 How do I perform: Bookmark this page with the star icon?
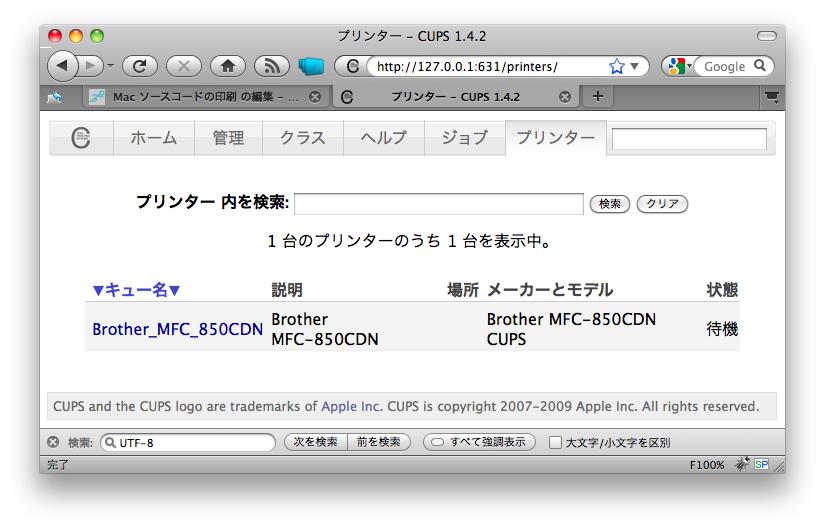[616, 66]
